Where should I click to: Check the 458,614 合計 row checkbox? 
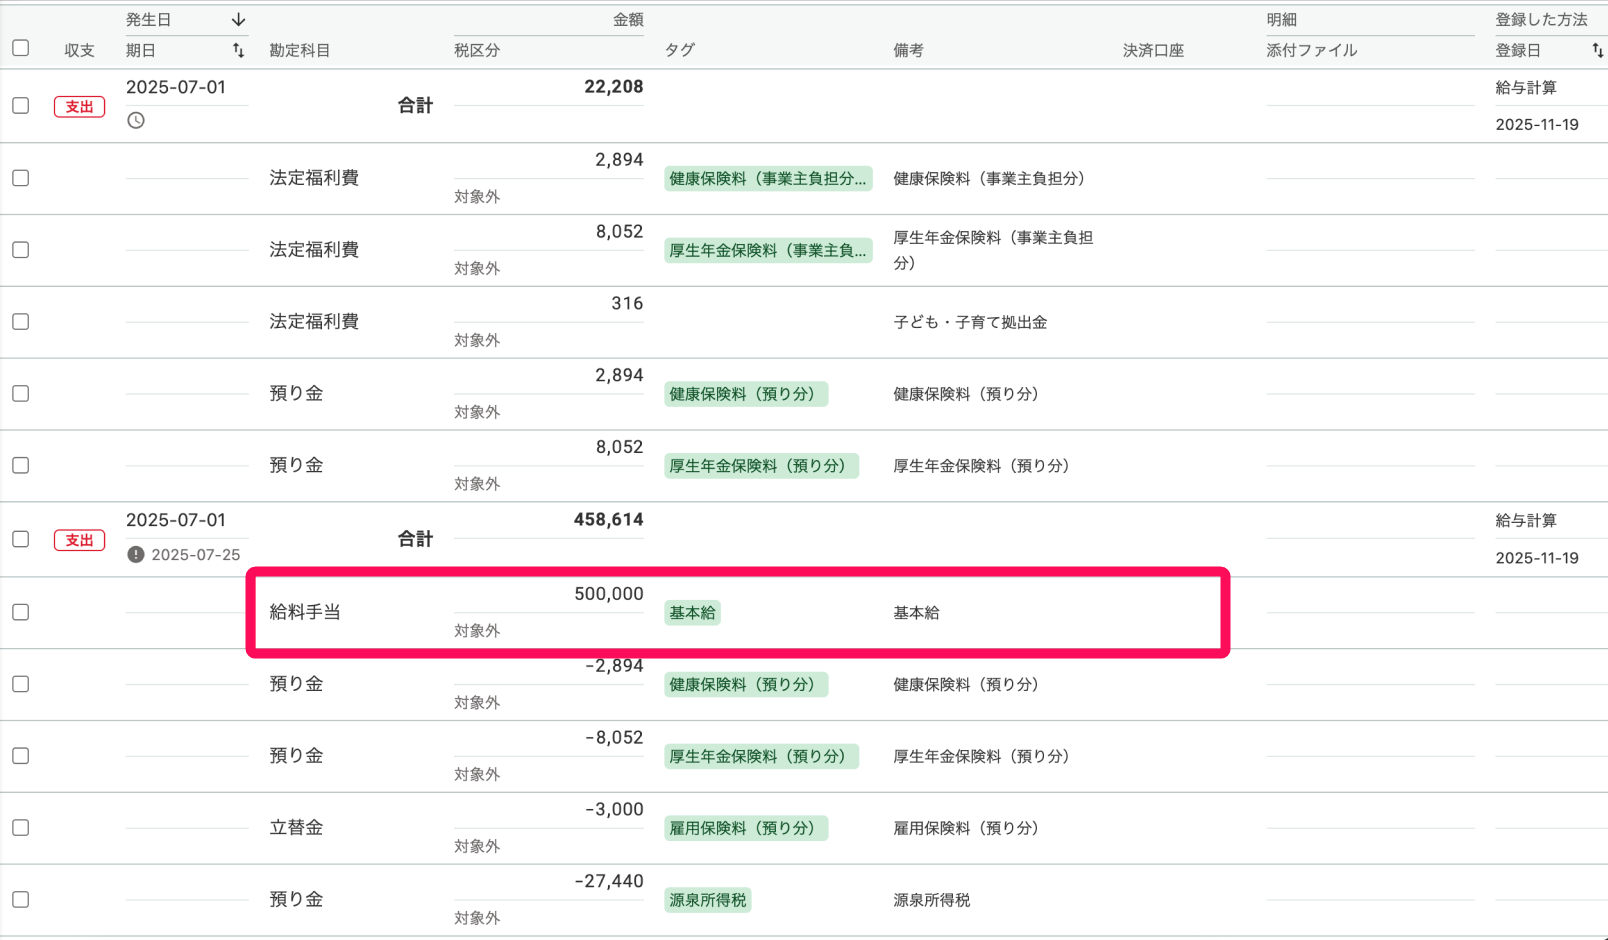[x=21, y=539]
